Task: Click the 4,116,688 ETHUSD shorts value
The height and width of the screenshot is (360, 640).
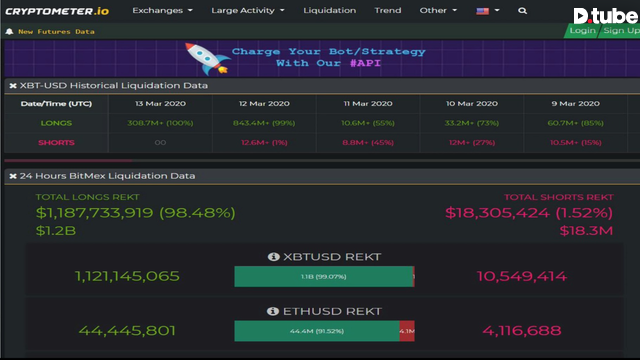Action: click(x=522, y=331)
